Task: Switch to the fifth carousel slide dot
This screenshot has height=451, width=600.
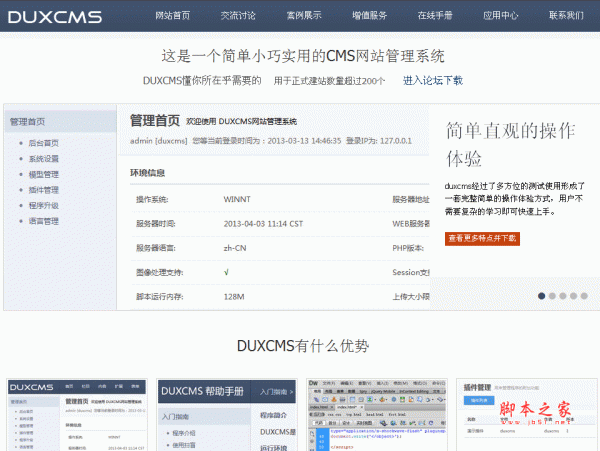Action: tap(584, 296)
